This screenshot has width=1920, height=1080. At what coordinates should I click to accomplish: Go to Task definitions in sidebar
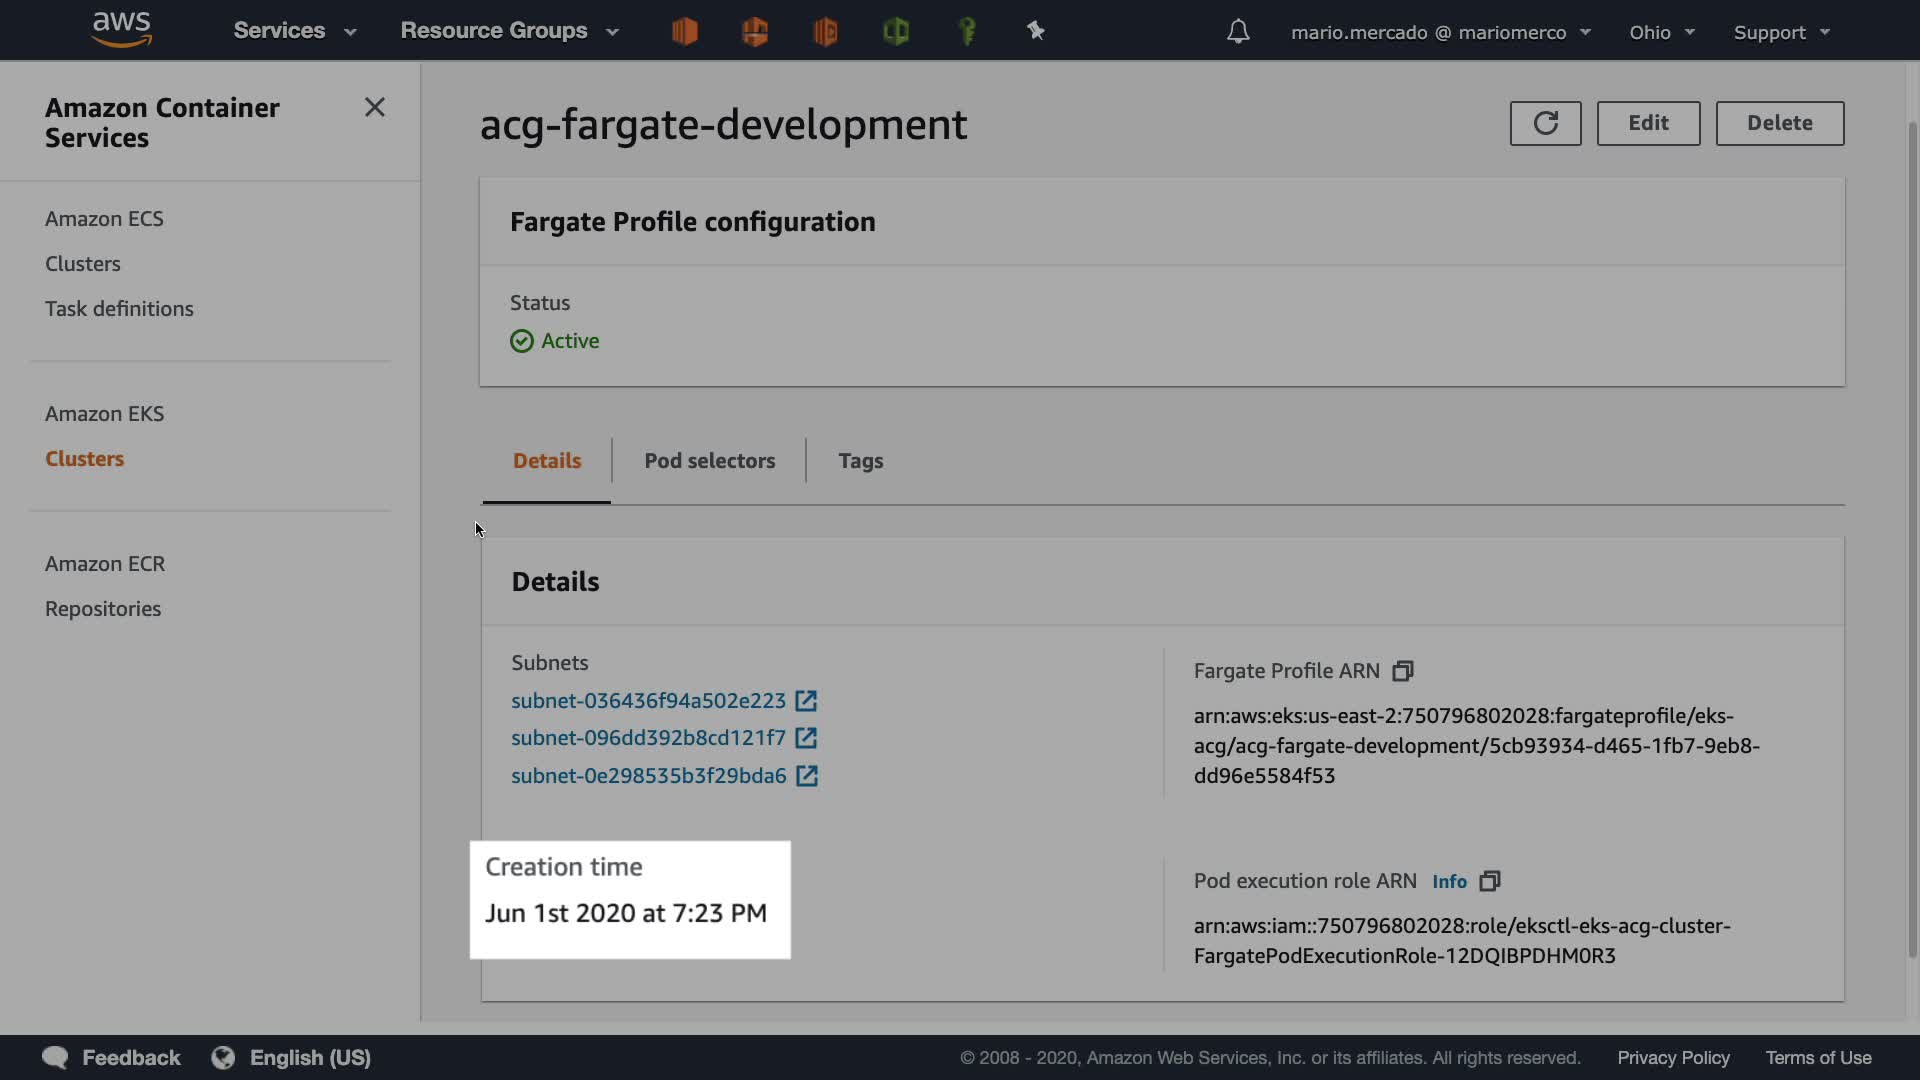click(119, 309)
